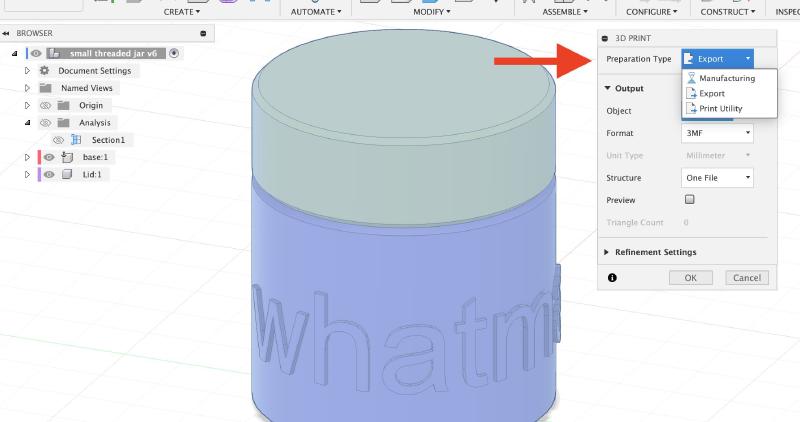The width and height of the screenshot is (800, 422).
Task: Open Browser panel options dot button
Action: point(203,33)
